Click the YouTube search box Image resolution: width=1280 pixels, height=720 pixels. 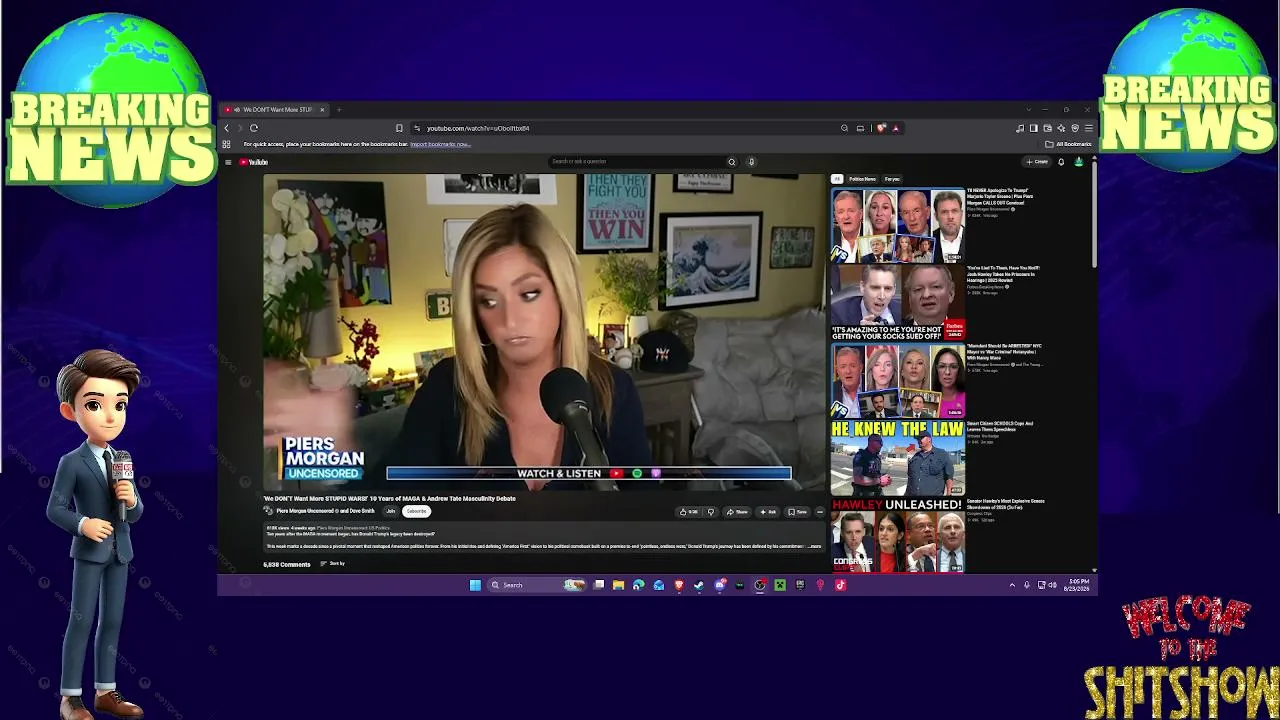click(x=636, y=162)
